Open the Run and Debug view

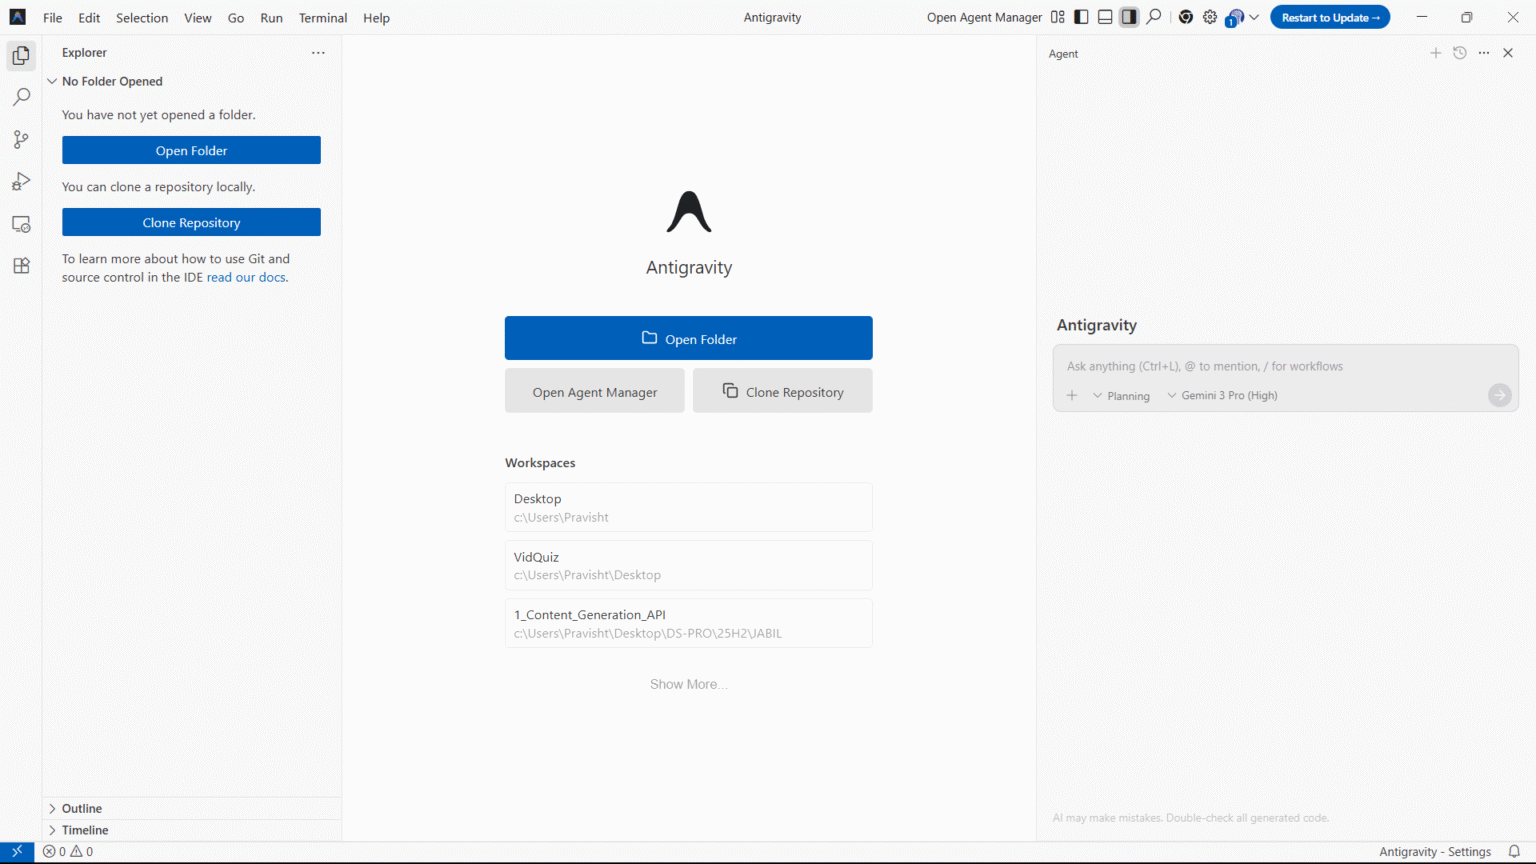click(20, 181)
